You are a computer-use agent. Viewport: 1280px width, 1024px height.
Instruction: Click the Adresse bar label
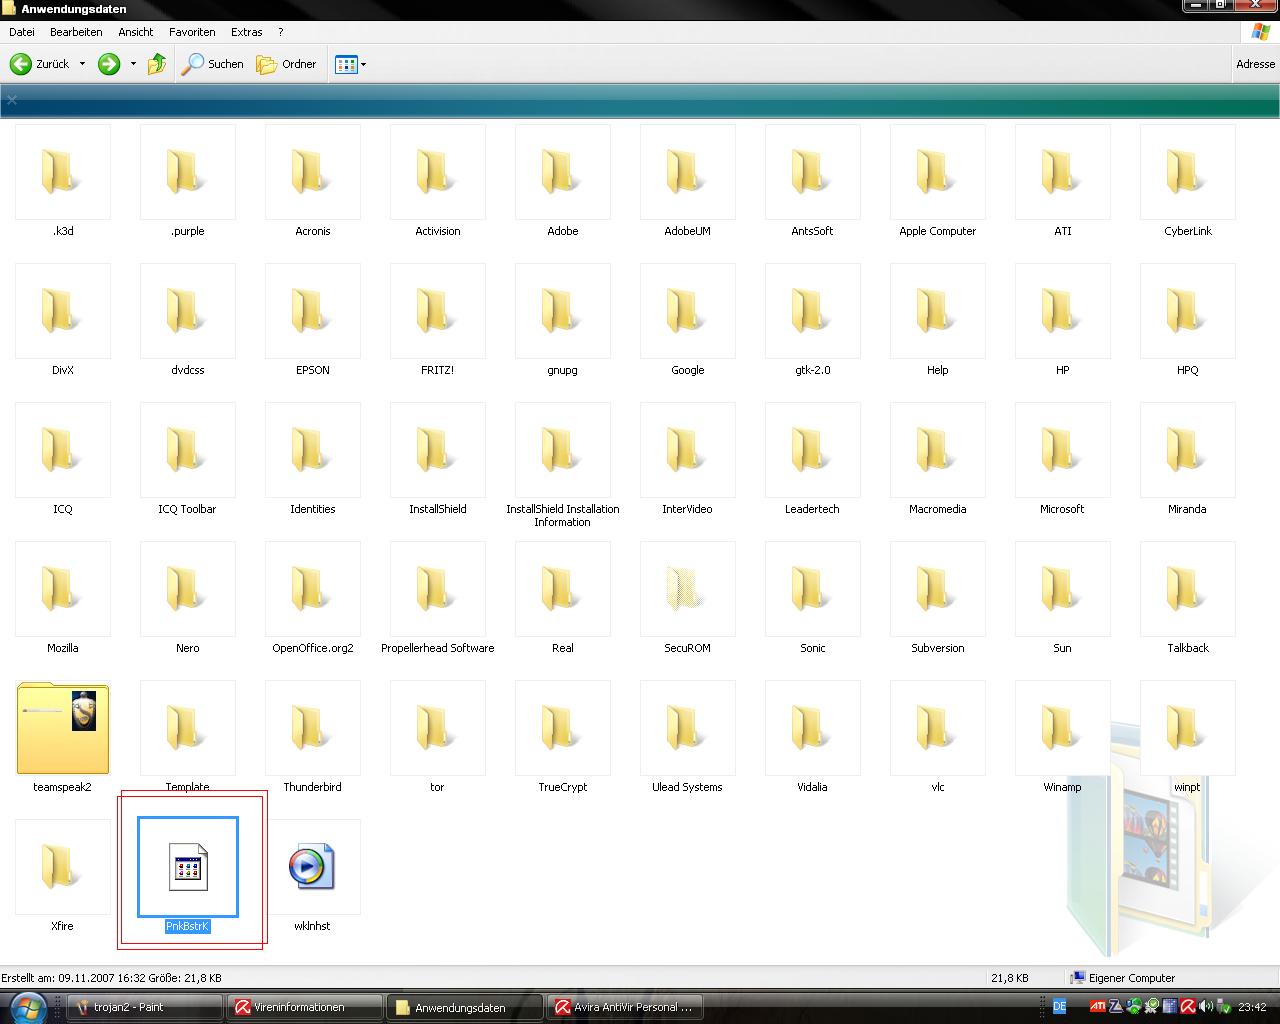(1256, 64)
